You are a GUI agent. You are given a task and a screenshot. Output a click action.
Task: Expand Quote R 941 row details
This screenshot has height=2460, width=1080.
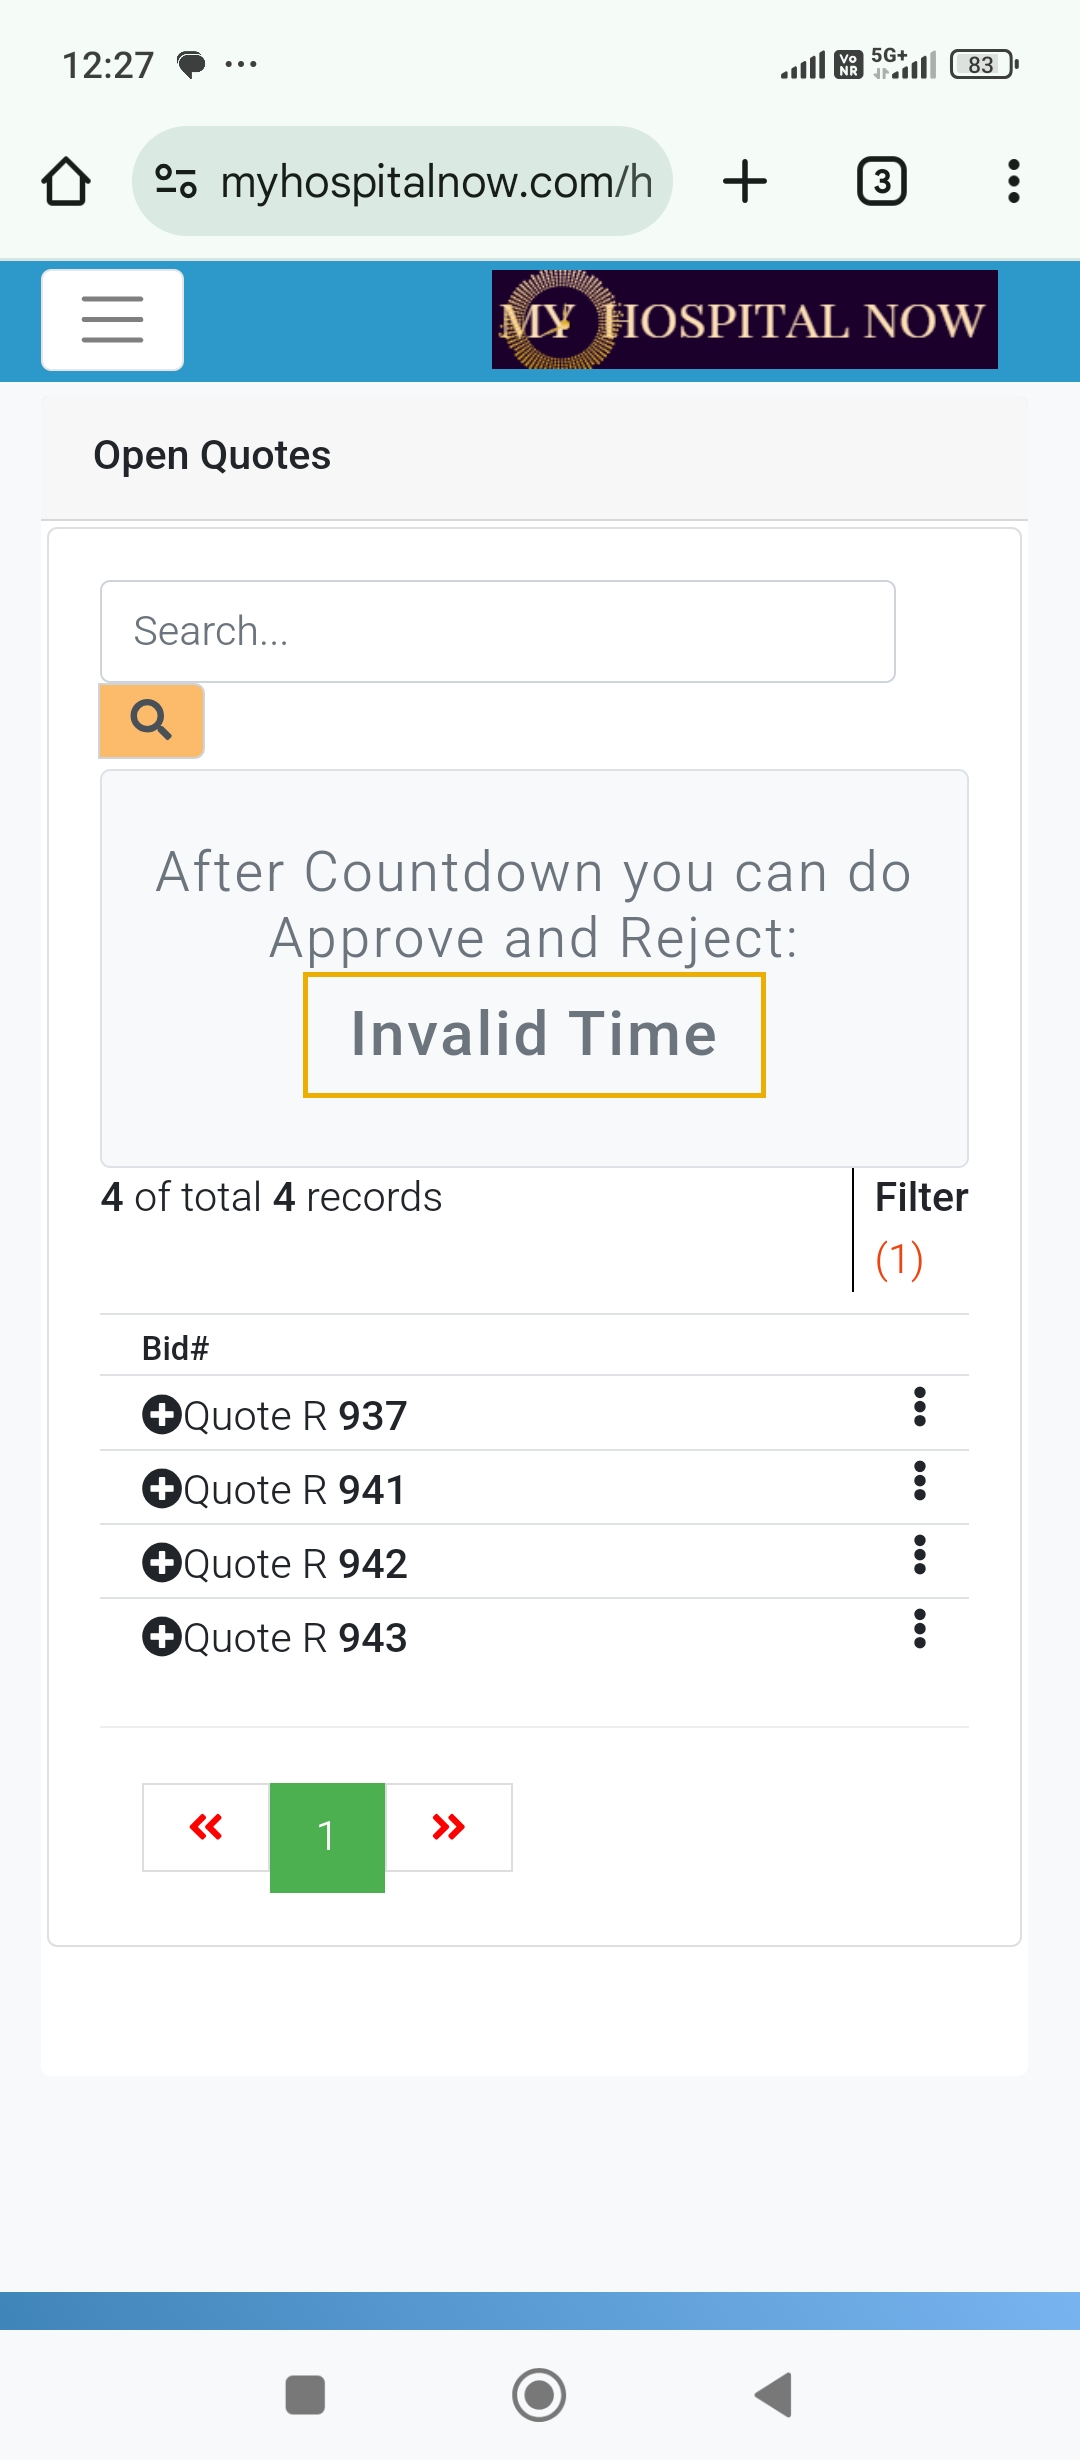(x=161, y=1489)
